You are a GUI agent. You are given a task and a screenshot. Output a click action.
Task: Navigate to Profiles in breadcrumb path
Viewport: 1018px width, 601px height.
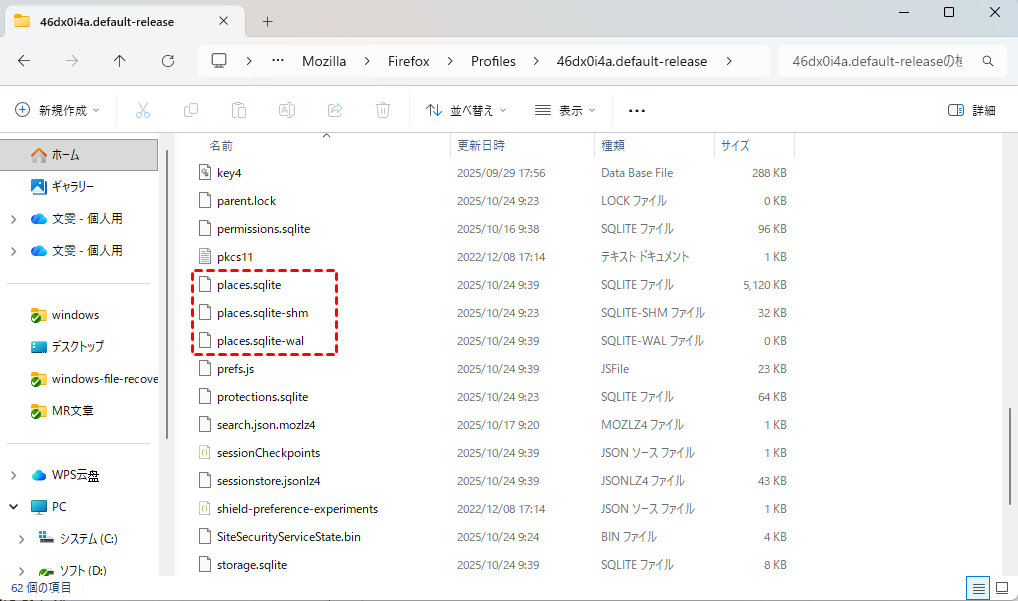pyautogui.click(x=493, y=61)
